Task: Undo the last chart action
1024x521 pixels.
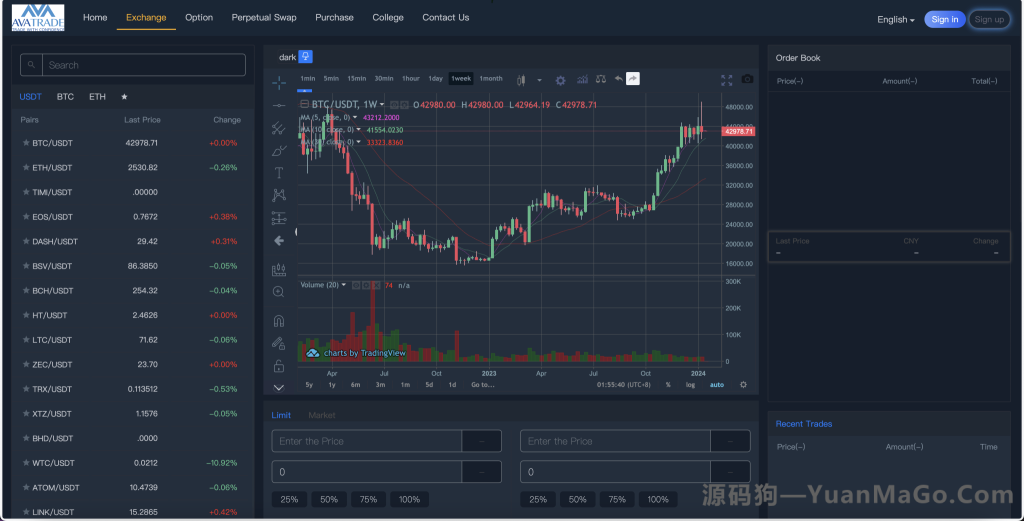Action: [x=618, y=79]
